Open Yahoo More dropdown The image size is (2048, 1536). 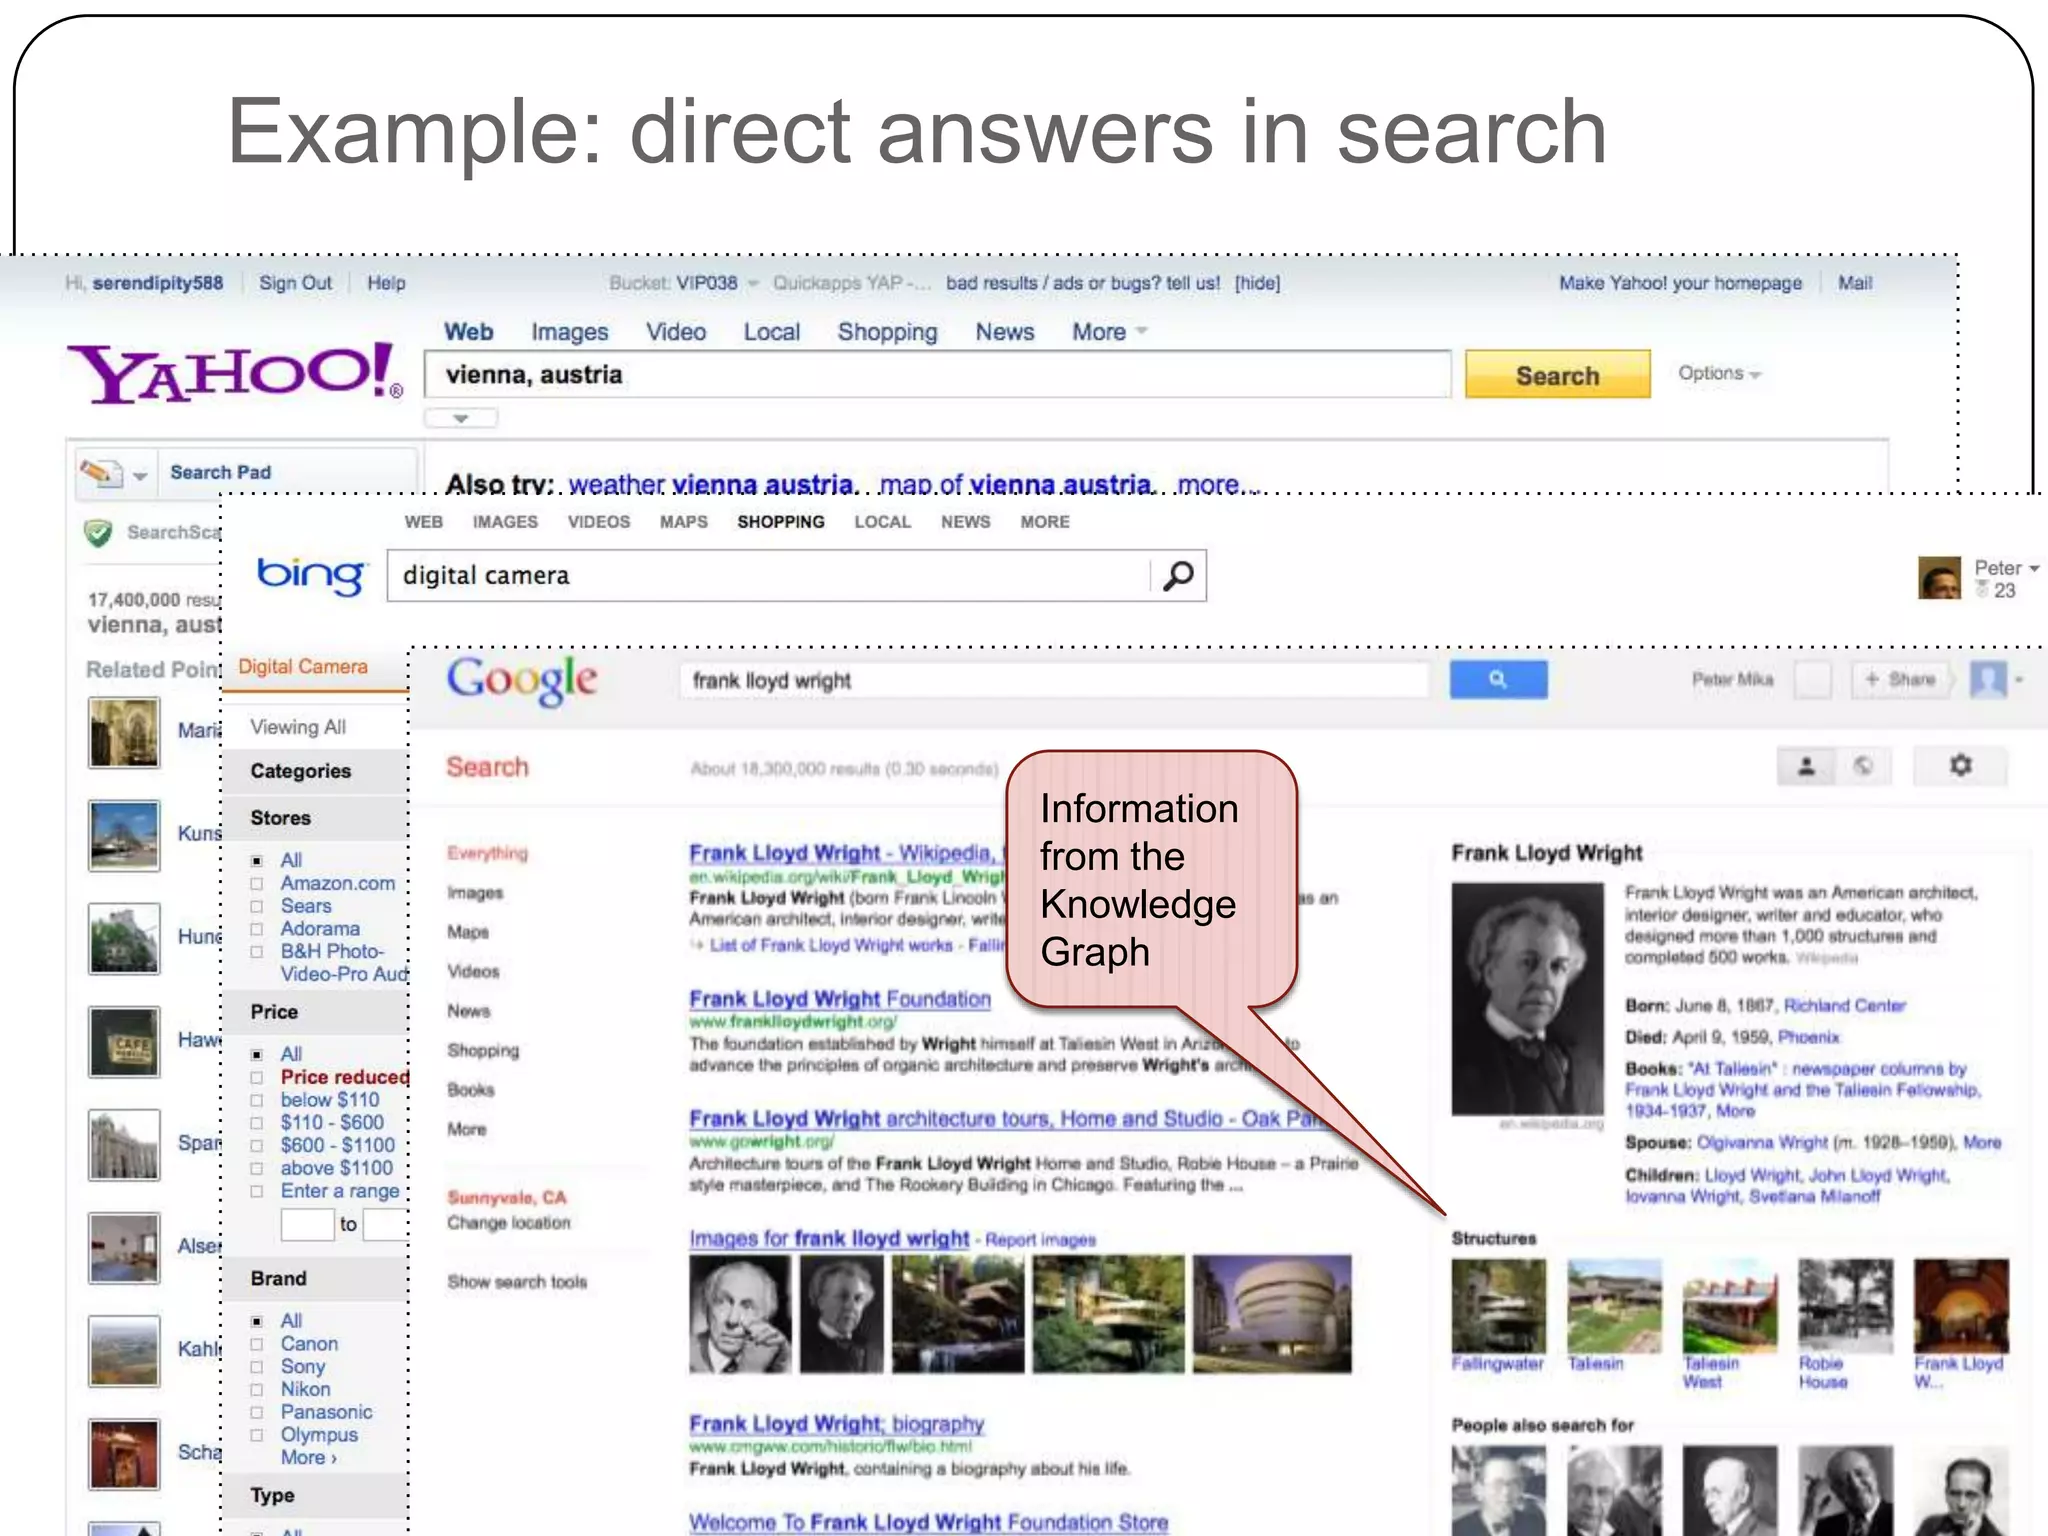pyautogui.click(x=1109, y=332)
